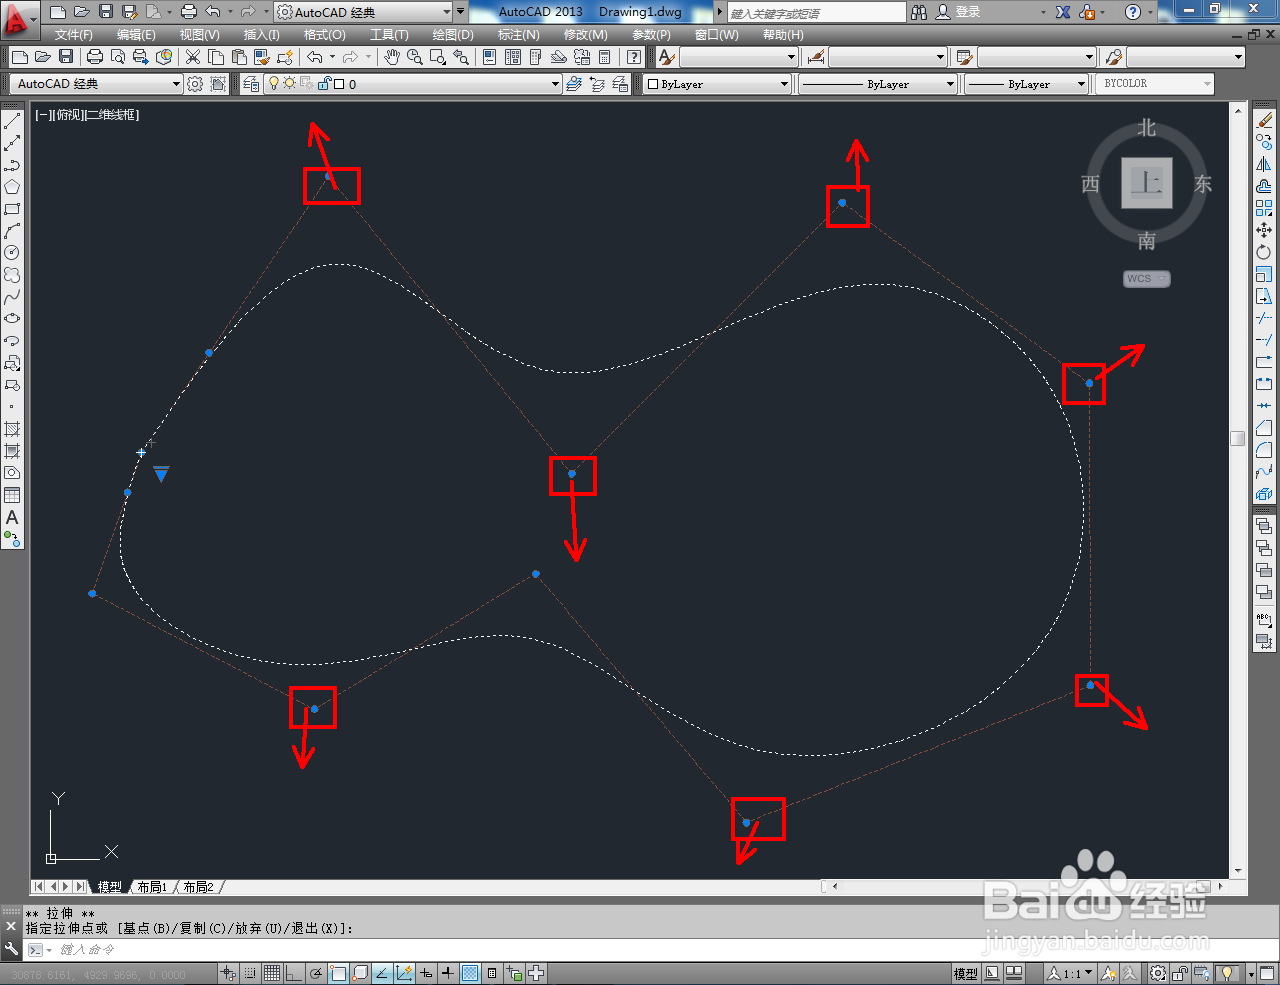This screenshot has height=985, width=1280.
Task: Toggle Dynamic Input in status bar
Action: click(x=426, y=973)
